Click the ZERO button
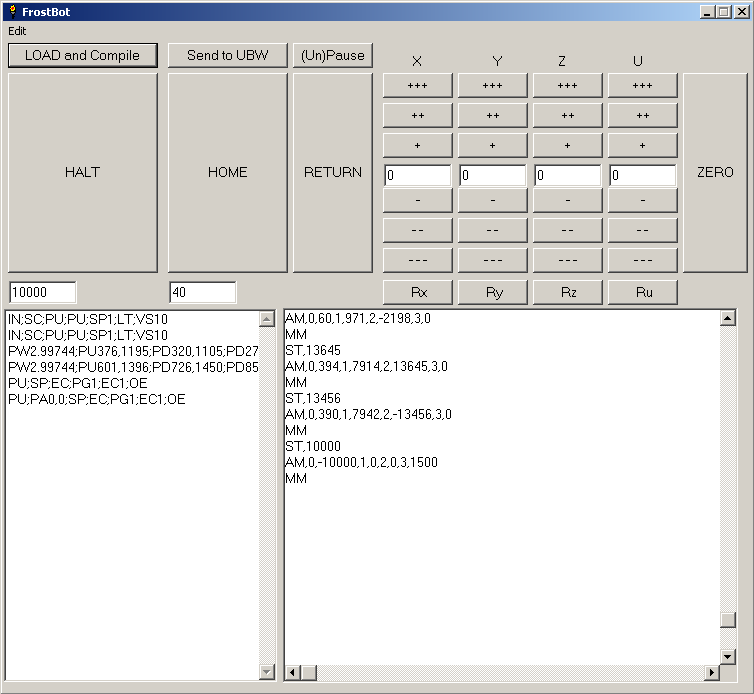The height and width of the screenshot is (694, 754). (715, 173)
